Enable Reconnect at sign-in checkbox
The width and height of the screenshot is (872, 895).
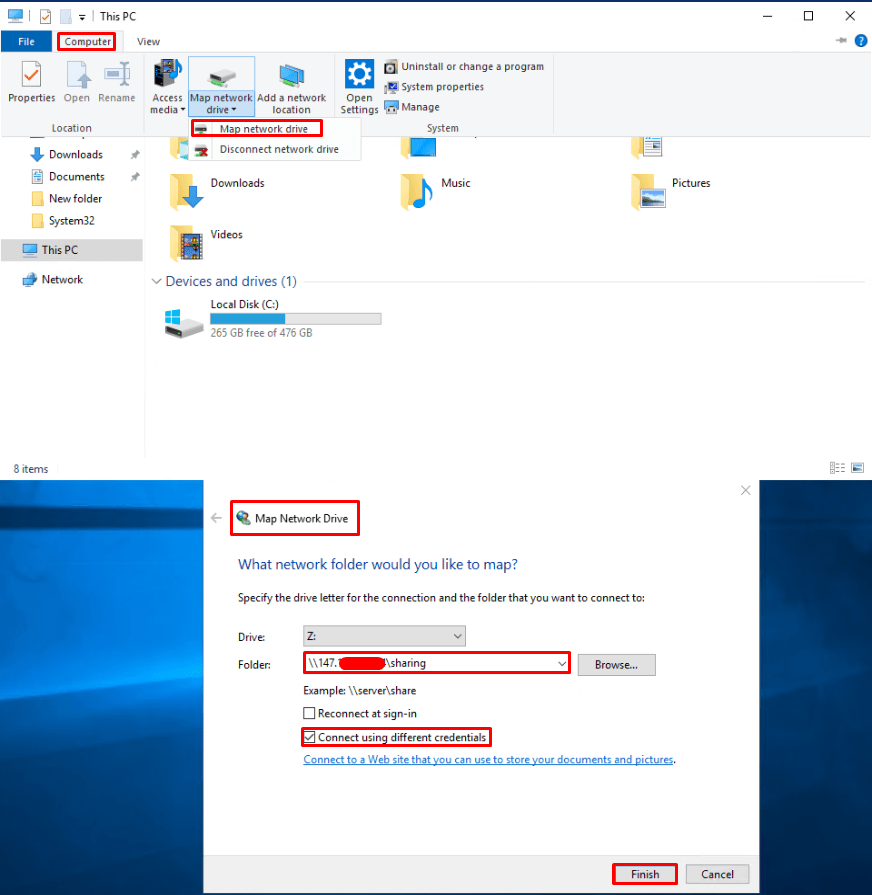(x=309, y=714)
